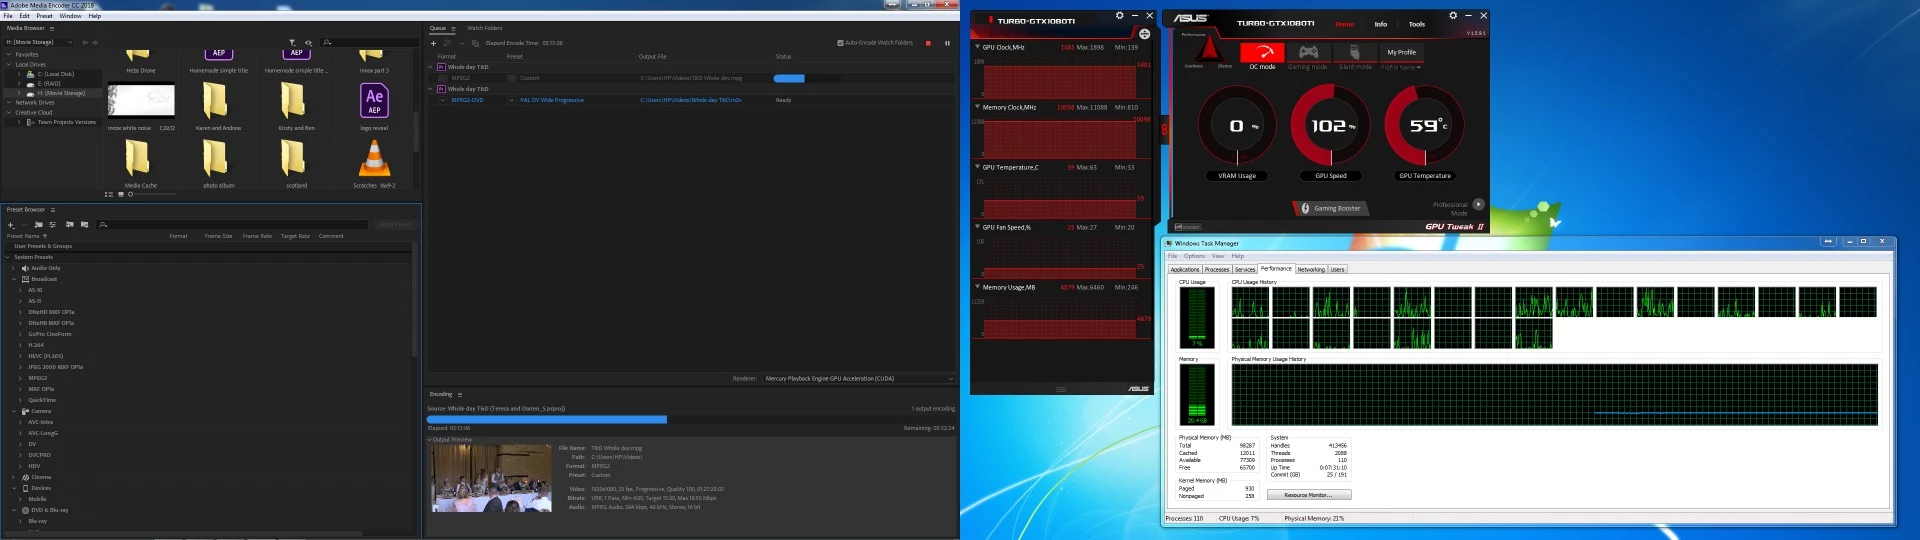Screen dimensions: 1920x540
Task: Stop the current encode with the red square
Action: point(928,43)
